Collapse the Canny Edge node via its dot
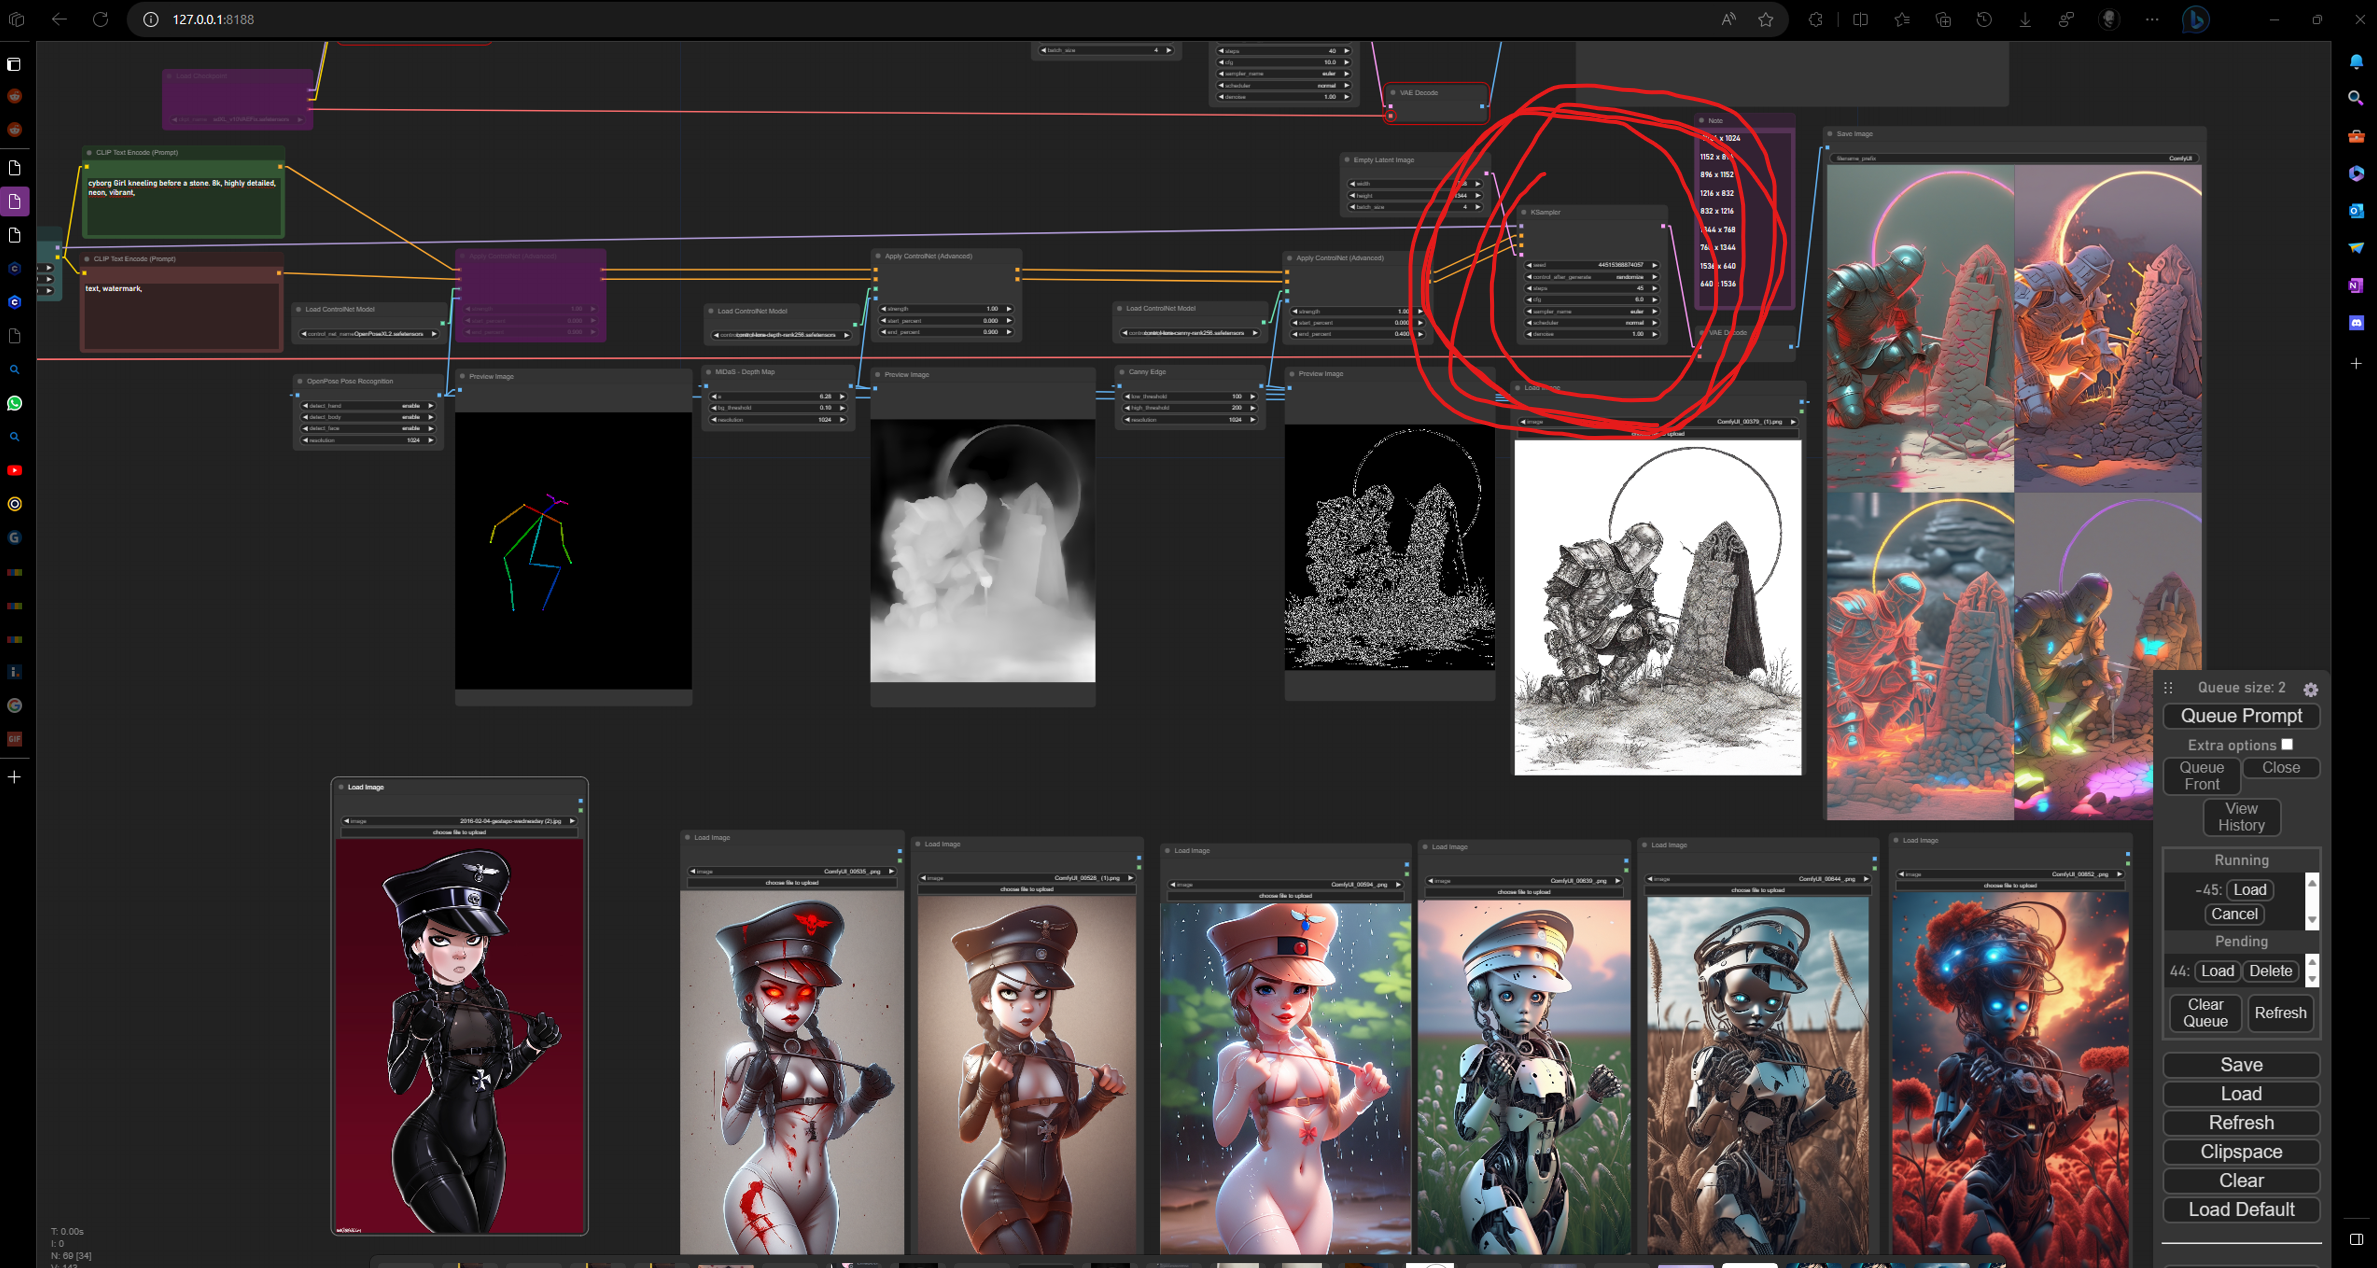2377x1268 pixels. pyautogui.click(x=1121, y=372)
